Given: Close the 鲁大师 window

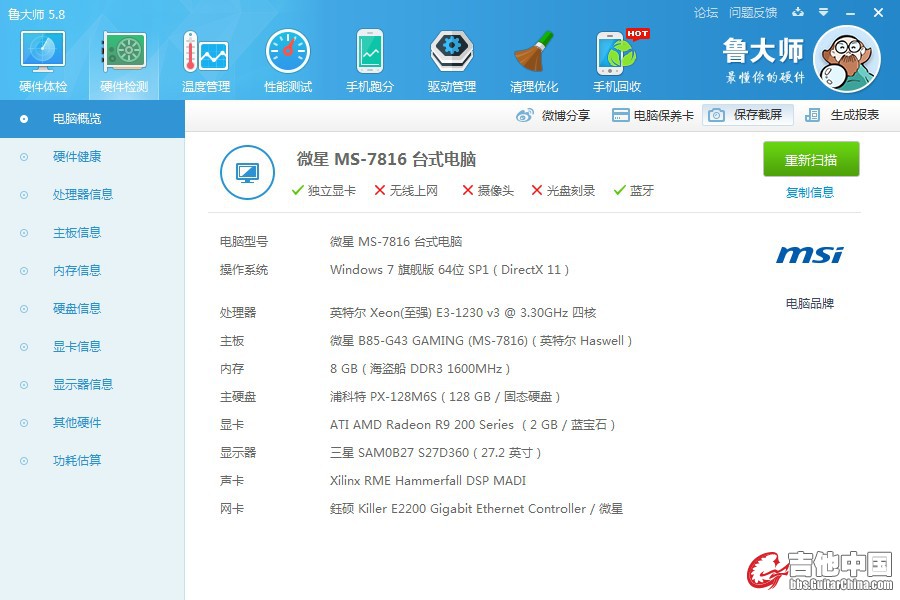Looking at the screenshot, I should click(878, 13).
